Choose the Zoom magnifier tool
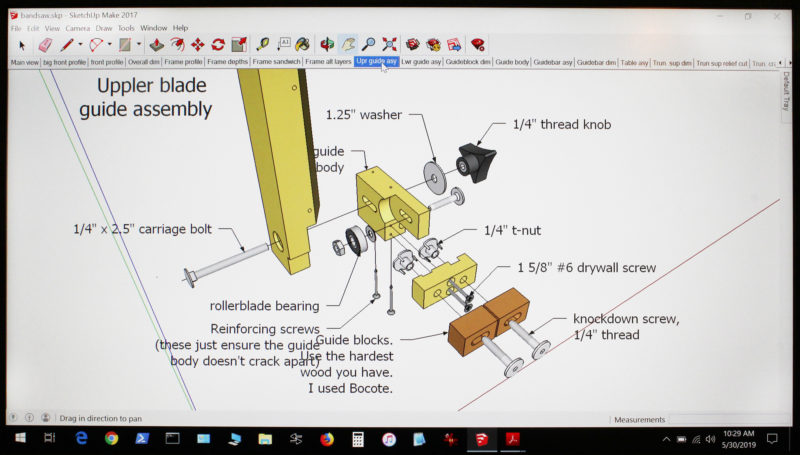The width and height of the screenshot is (800, 455). 368,44
